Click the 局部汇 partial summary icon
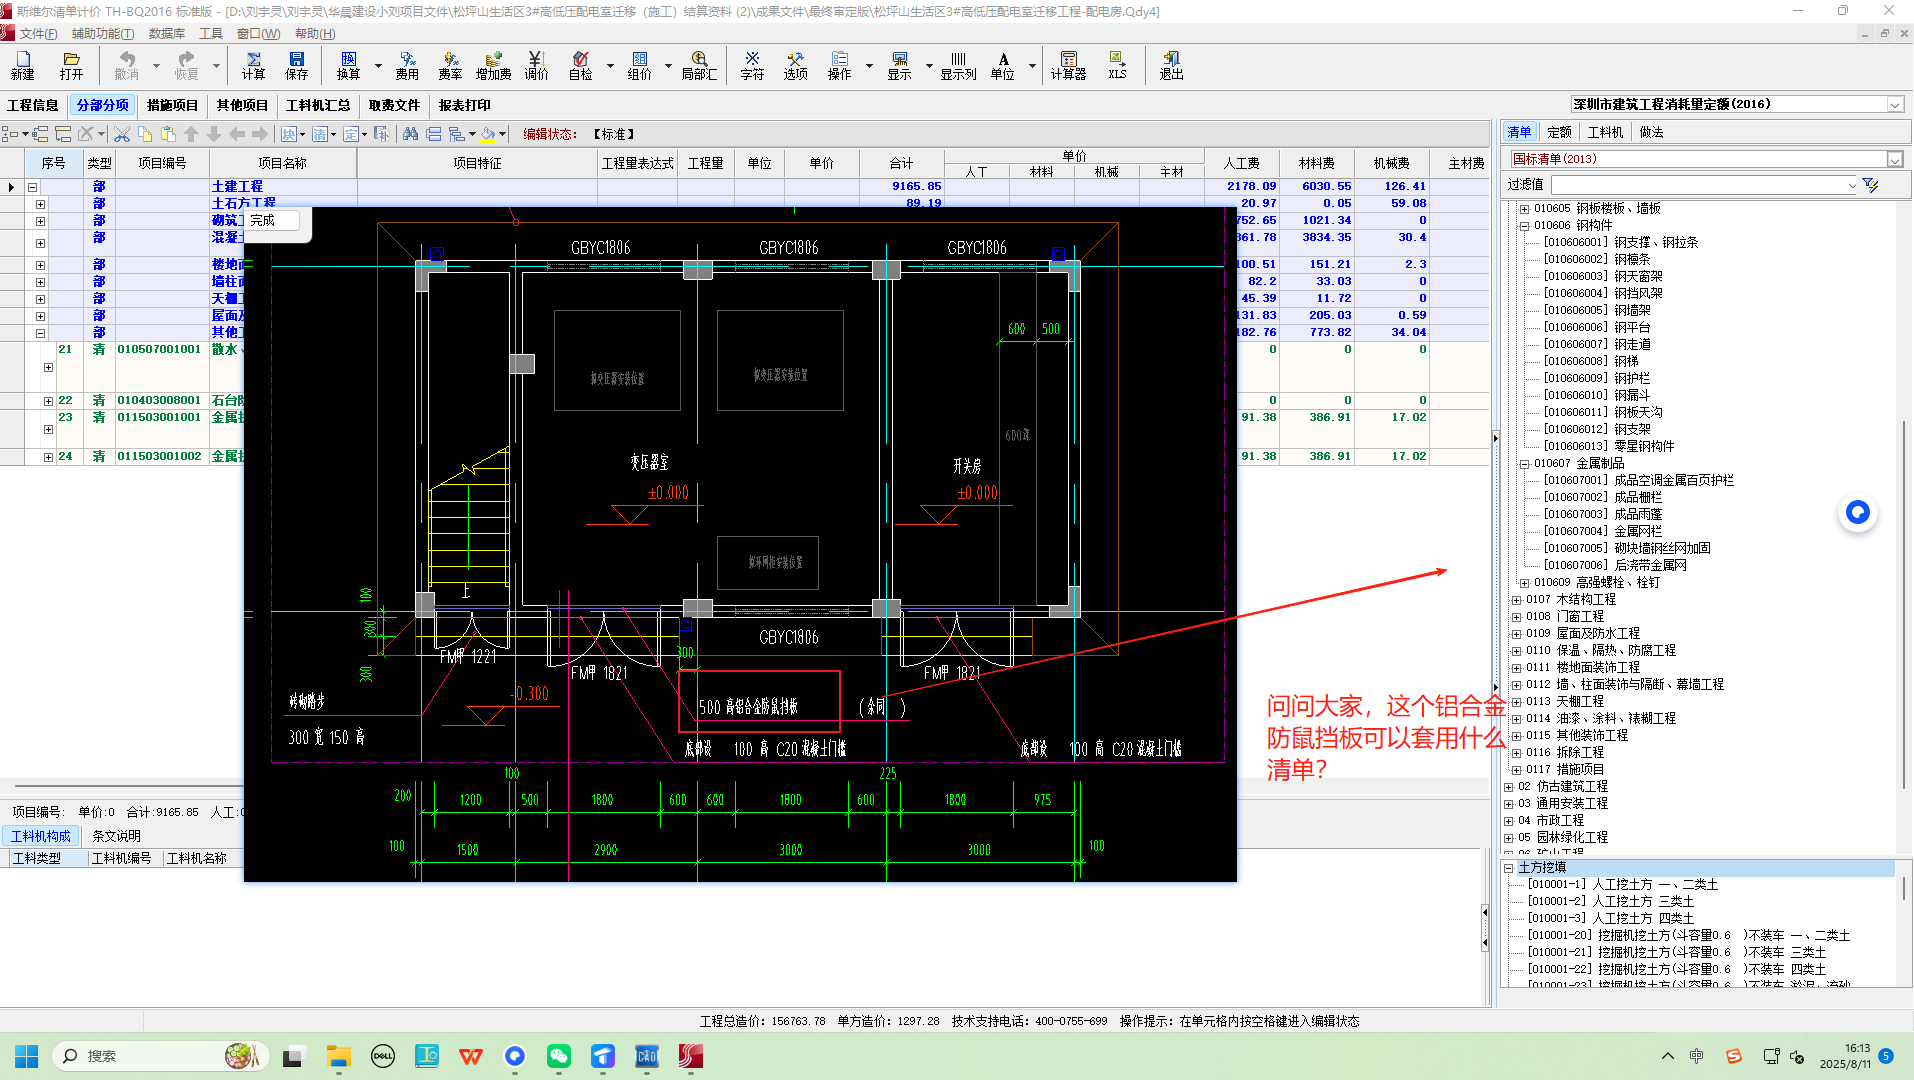1914x1080 pixels. tap(699, 66)
